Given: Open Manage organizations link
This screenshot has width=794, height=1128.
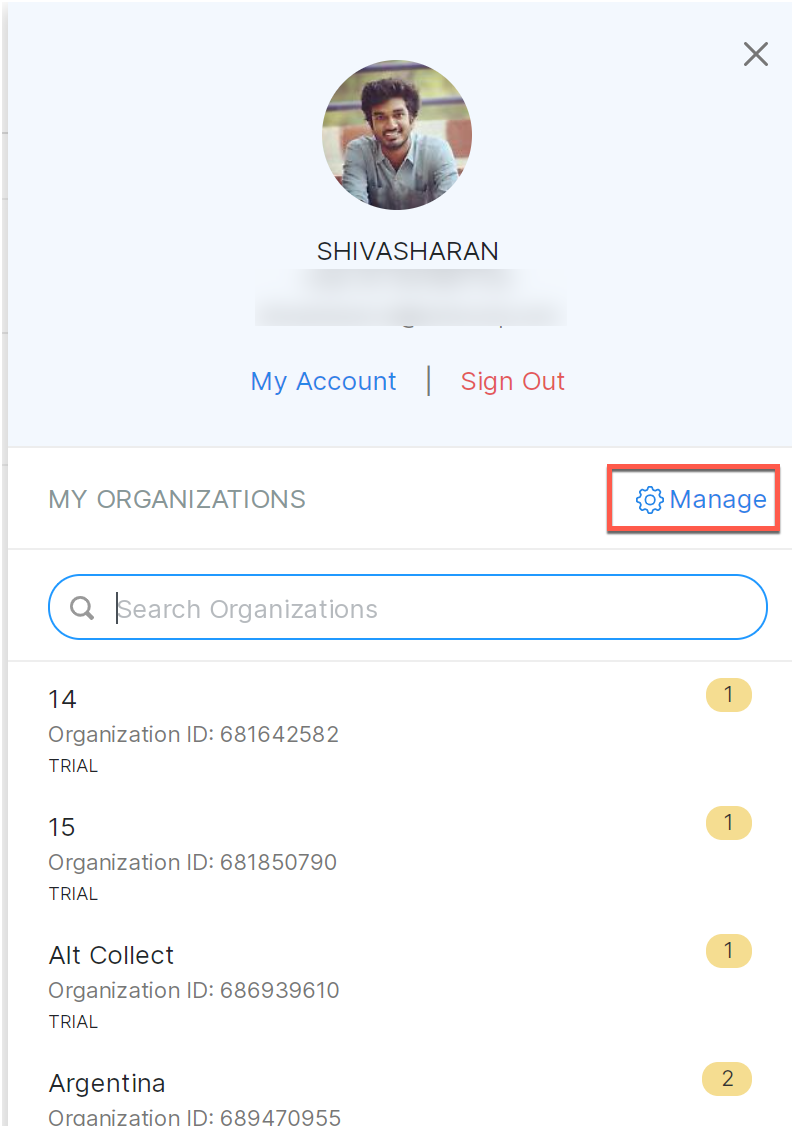Looking at the screenshot, I should [x=717, y=499].
